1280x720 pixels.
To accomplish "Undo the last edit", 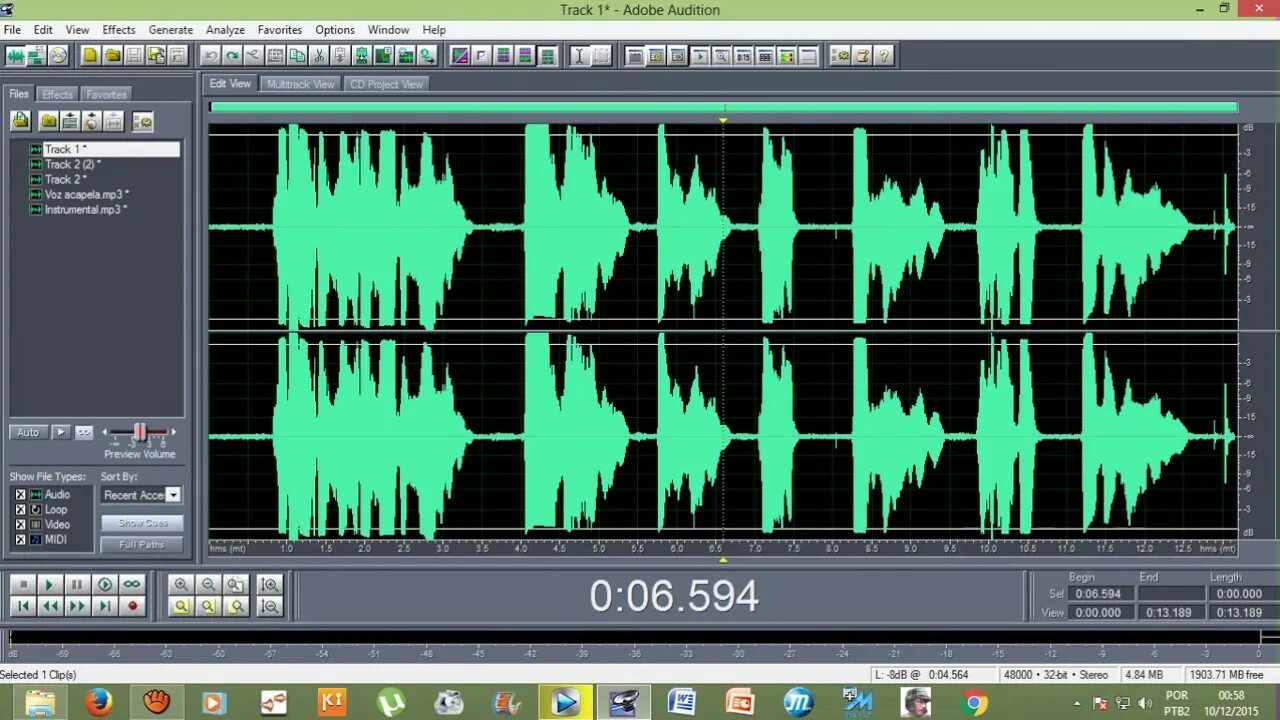I will click(210, 56).
